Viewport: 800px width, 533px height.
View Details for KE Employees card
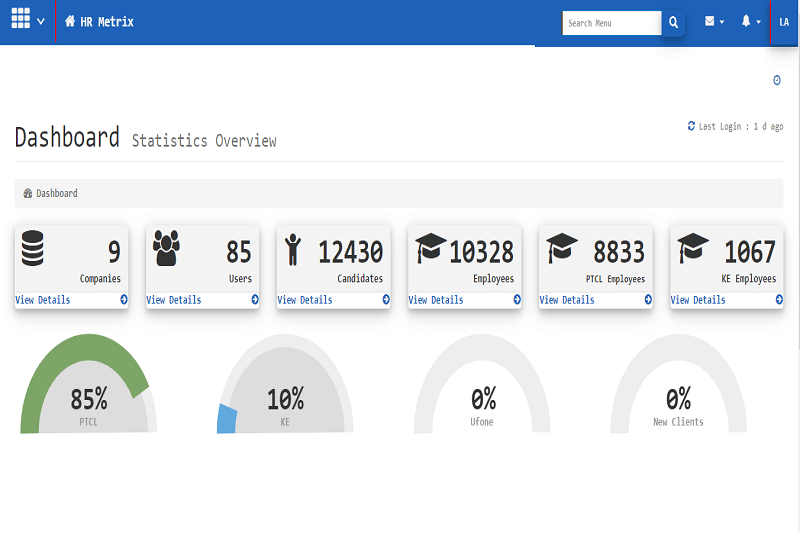click(698, 300)
